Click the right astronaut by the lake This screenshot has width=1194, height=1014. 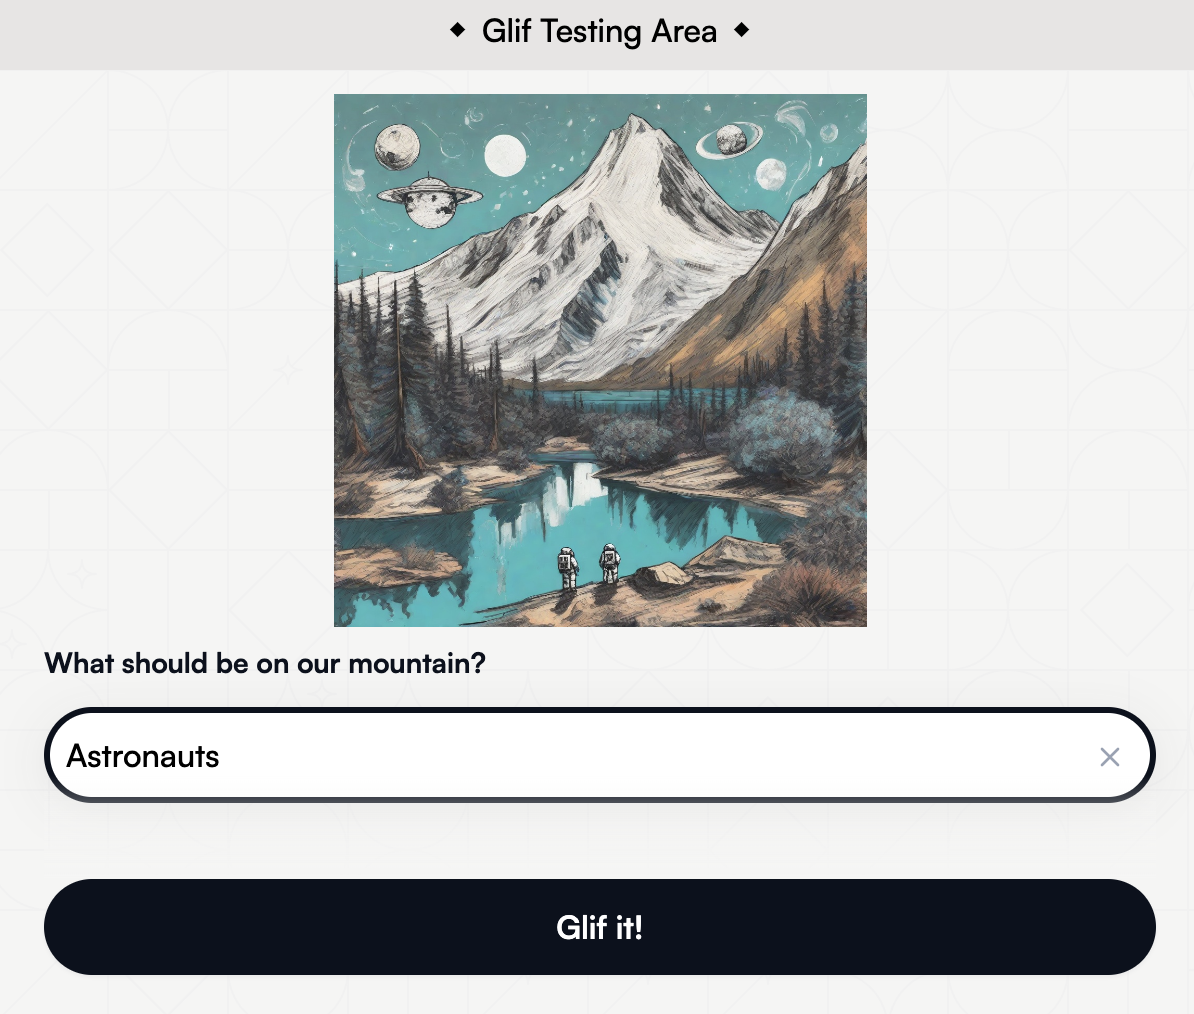point(609,563)
